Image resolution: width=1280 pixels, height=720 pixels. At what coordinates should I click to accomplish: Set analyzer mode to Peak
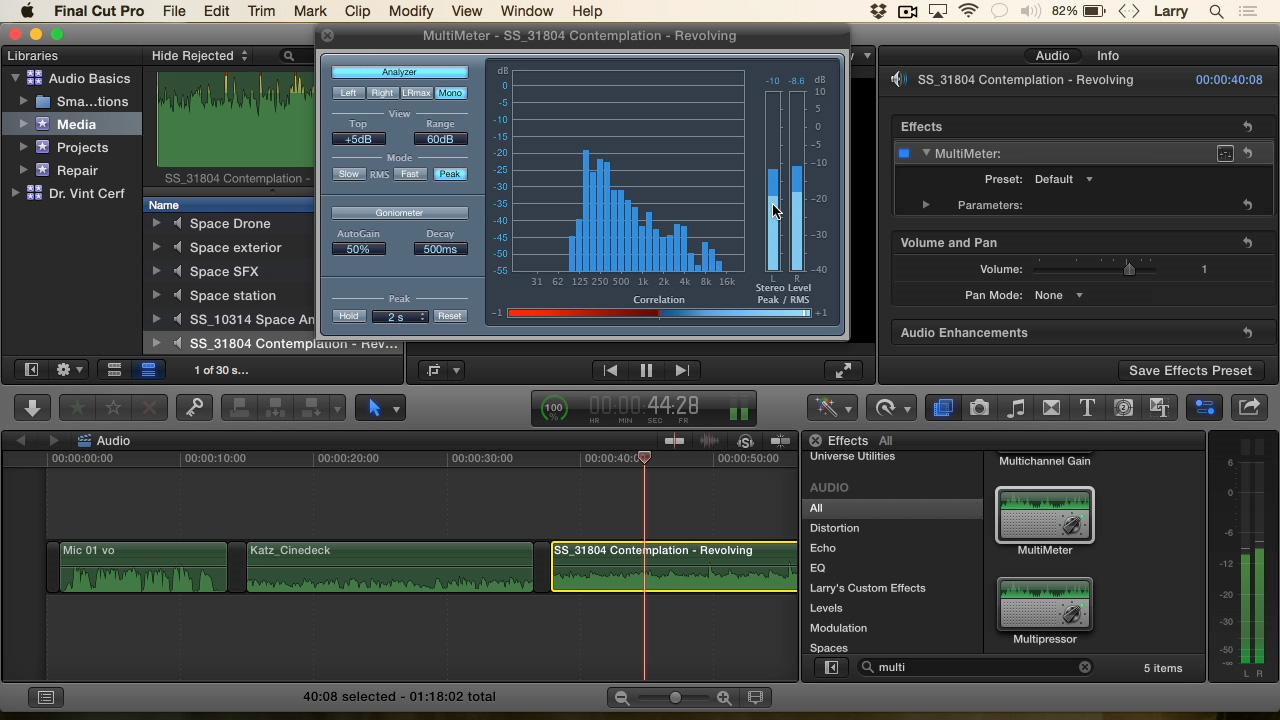[450, 174]
